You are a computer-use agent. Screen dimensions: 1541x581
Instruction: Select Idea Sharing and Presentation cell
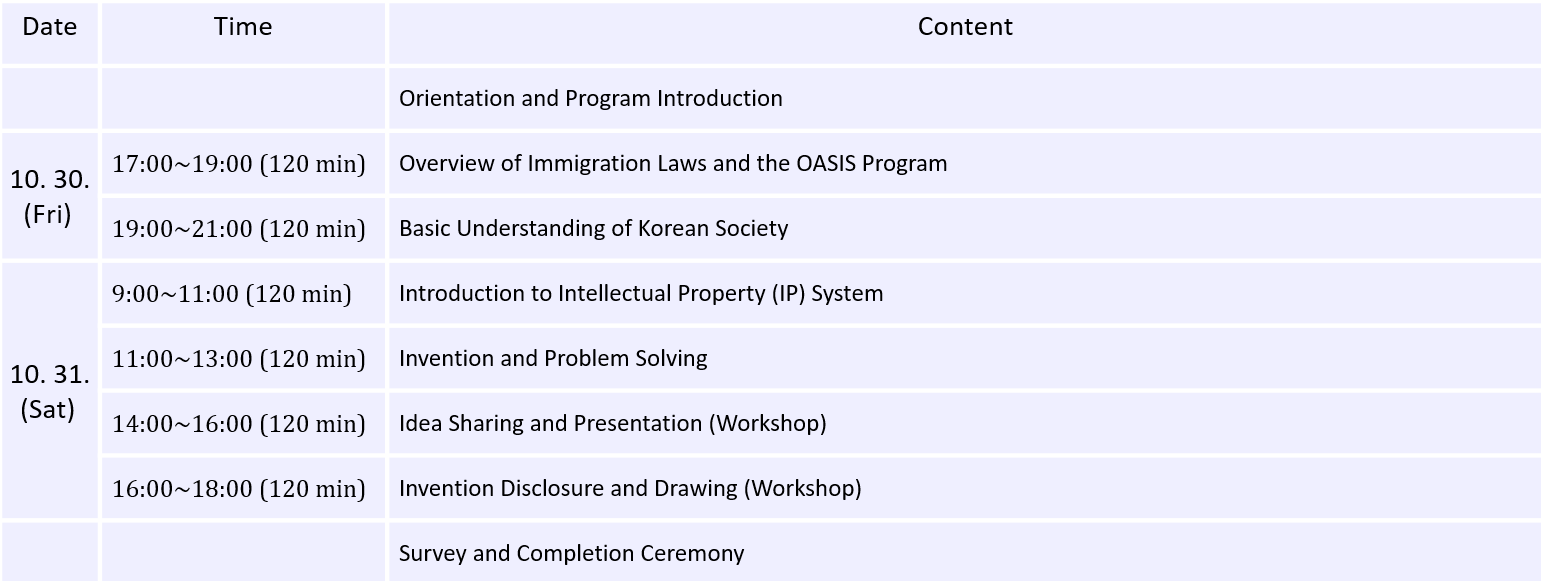612,423
